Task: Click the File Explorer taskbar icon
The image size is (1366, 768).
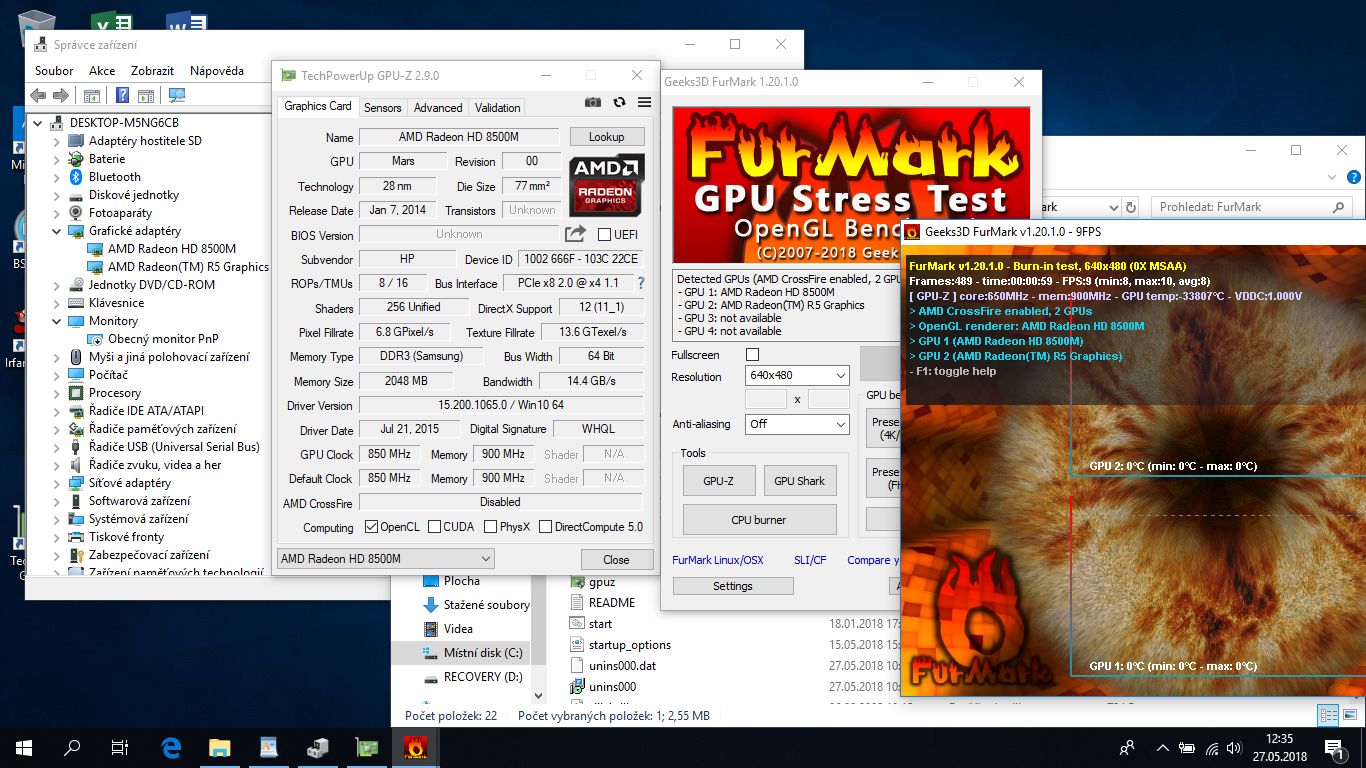Action: (x=219, y=747)
